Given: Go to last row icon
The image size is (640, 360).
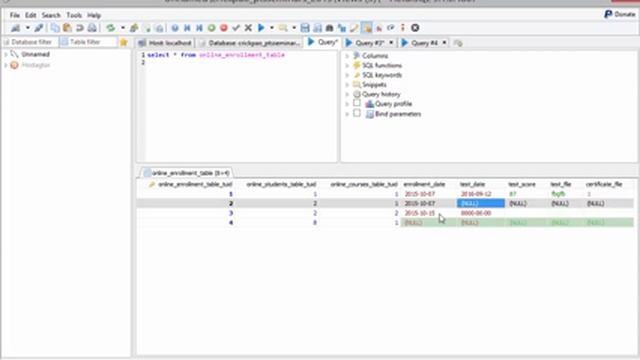Looking at the screenshot, I should pos(199,28).
